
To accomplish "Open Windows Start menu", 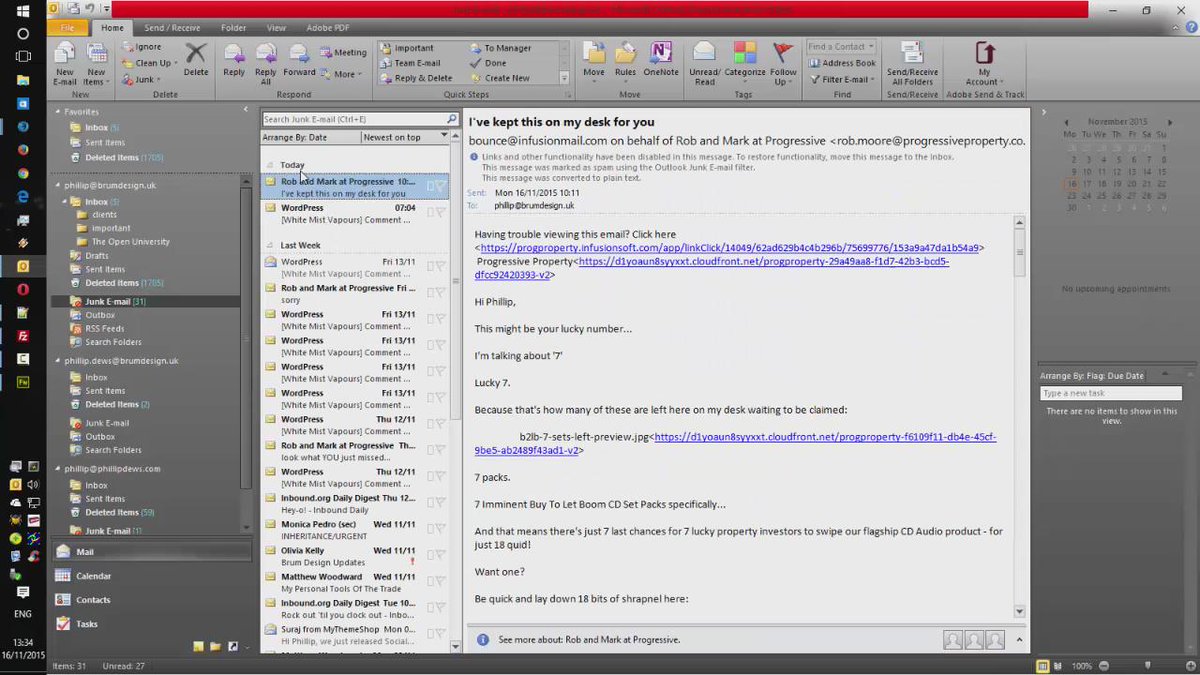I will (x=23, y=9).
